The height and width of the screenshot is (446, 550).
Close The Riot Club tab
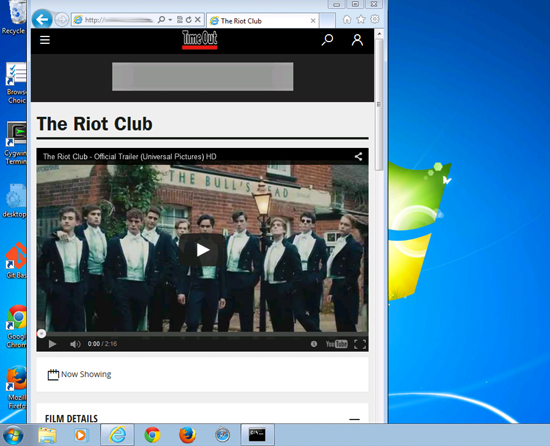pos(313,21)
